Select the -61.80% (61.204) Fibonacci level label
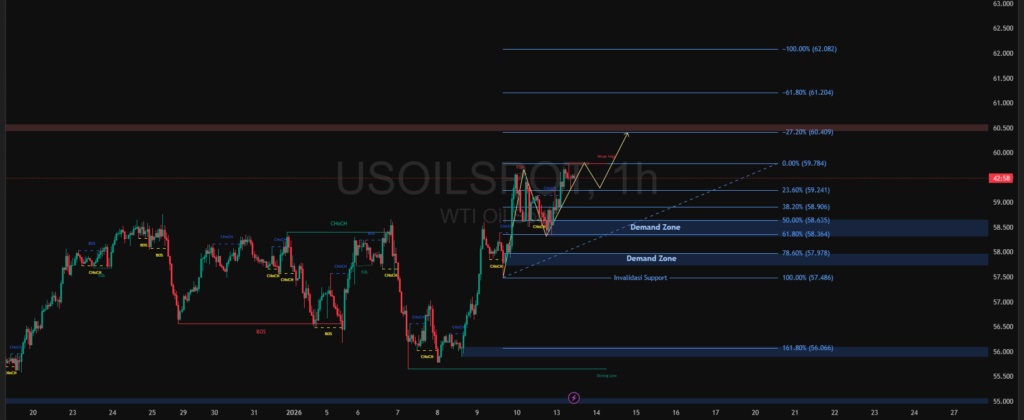 pos(808,93)
